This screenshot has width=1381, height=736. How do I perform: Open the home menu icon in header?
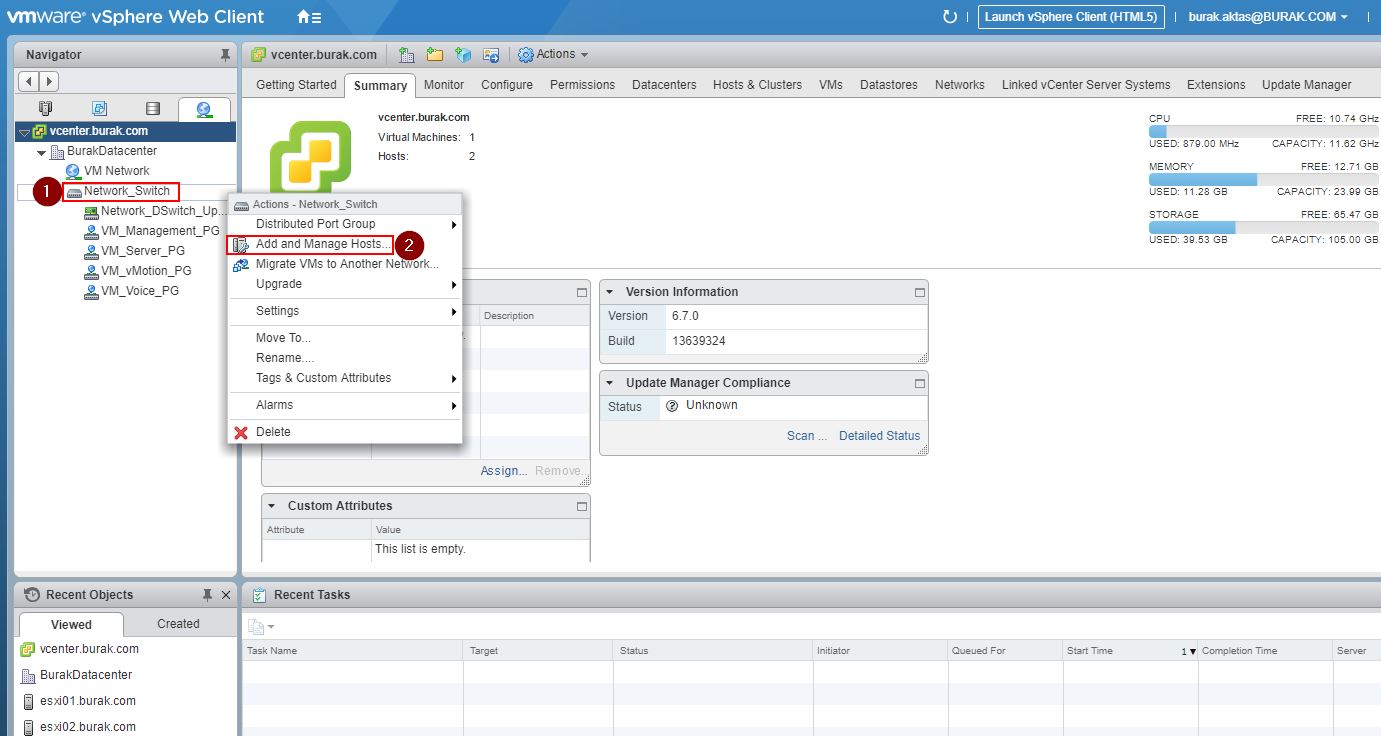click(x=309, y=17)
